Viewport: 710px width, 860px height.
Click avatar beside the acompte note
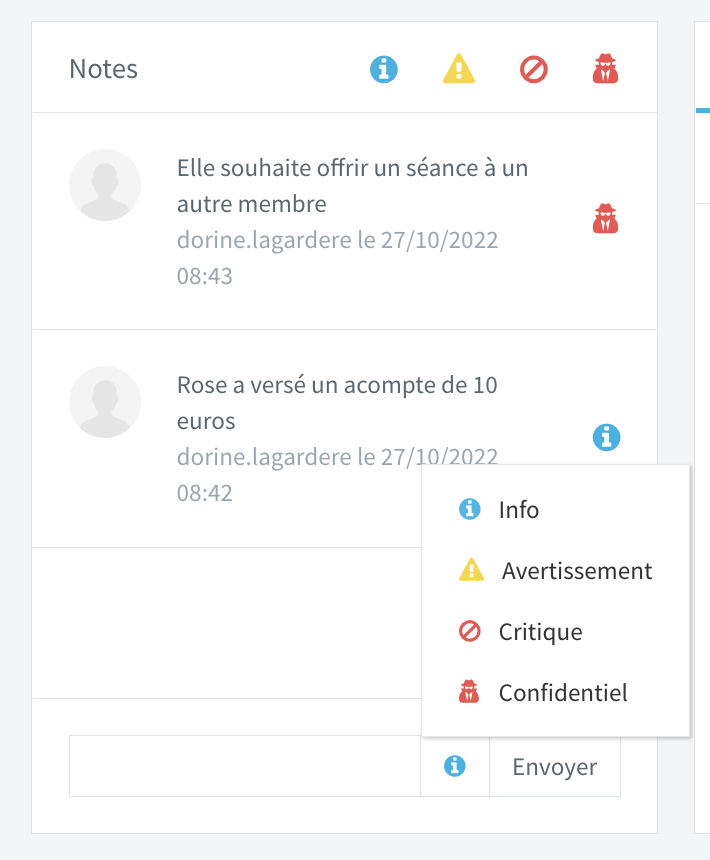105,402
